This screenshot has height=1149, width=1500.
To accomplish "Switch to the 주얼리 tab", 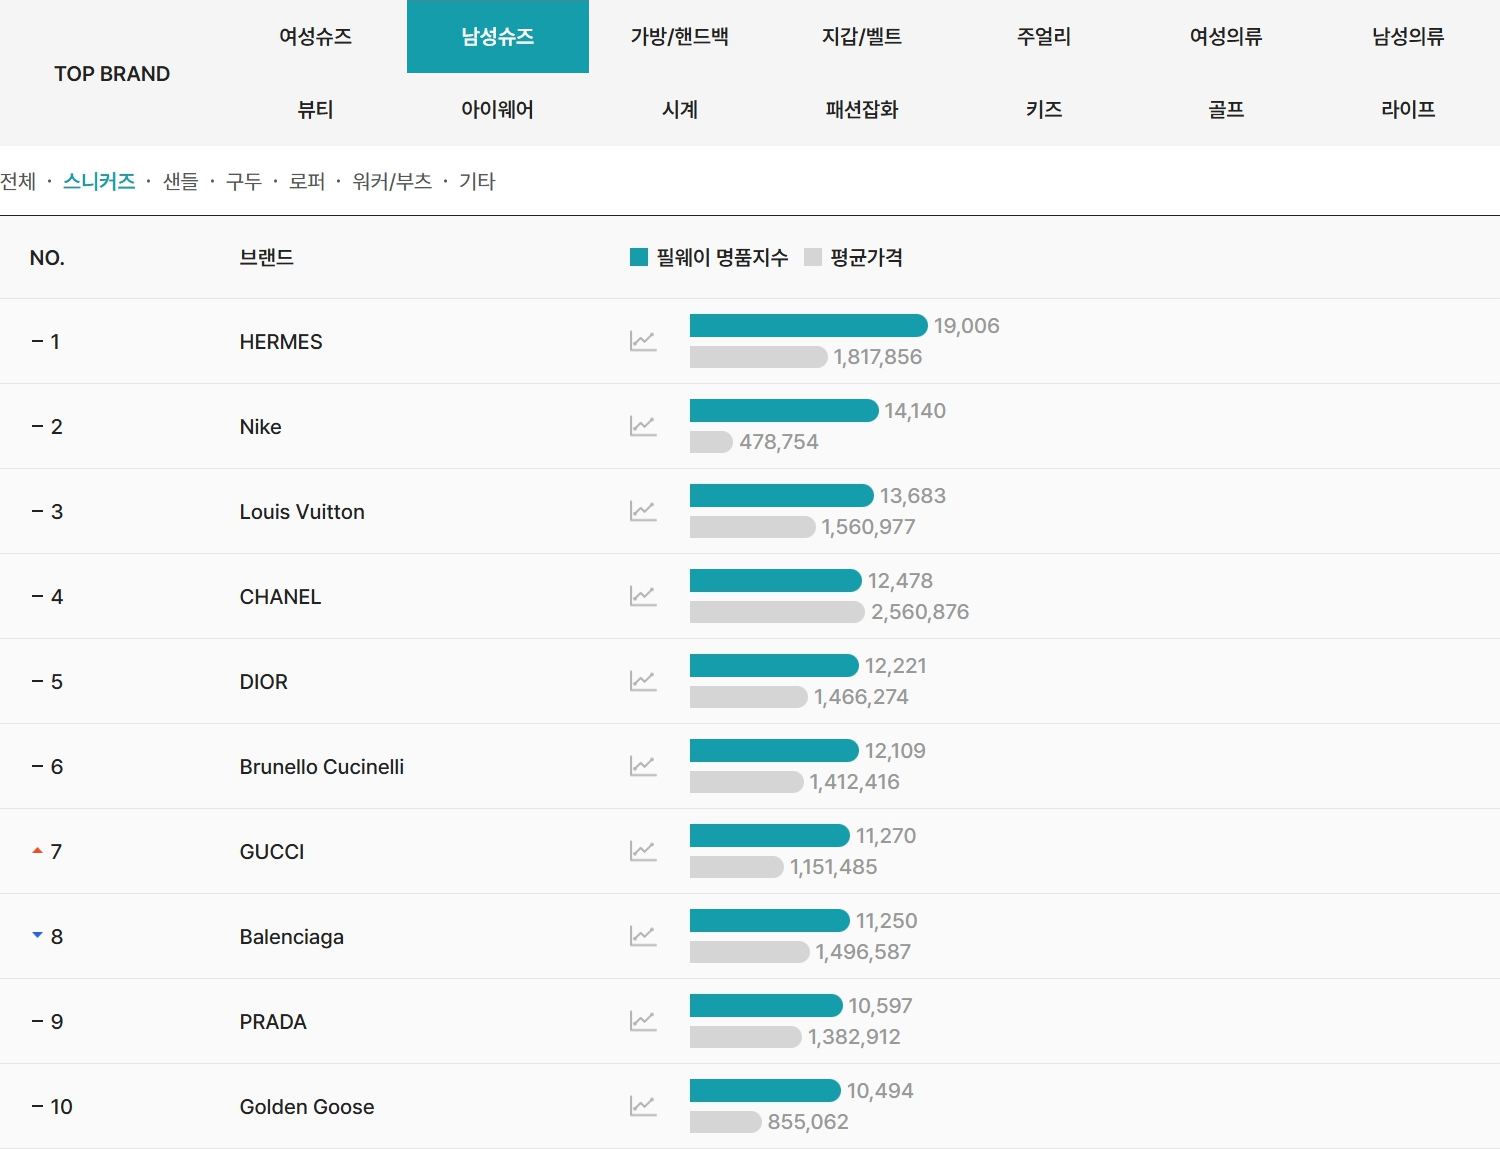I will [x=1044, y=37].
